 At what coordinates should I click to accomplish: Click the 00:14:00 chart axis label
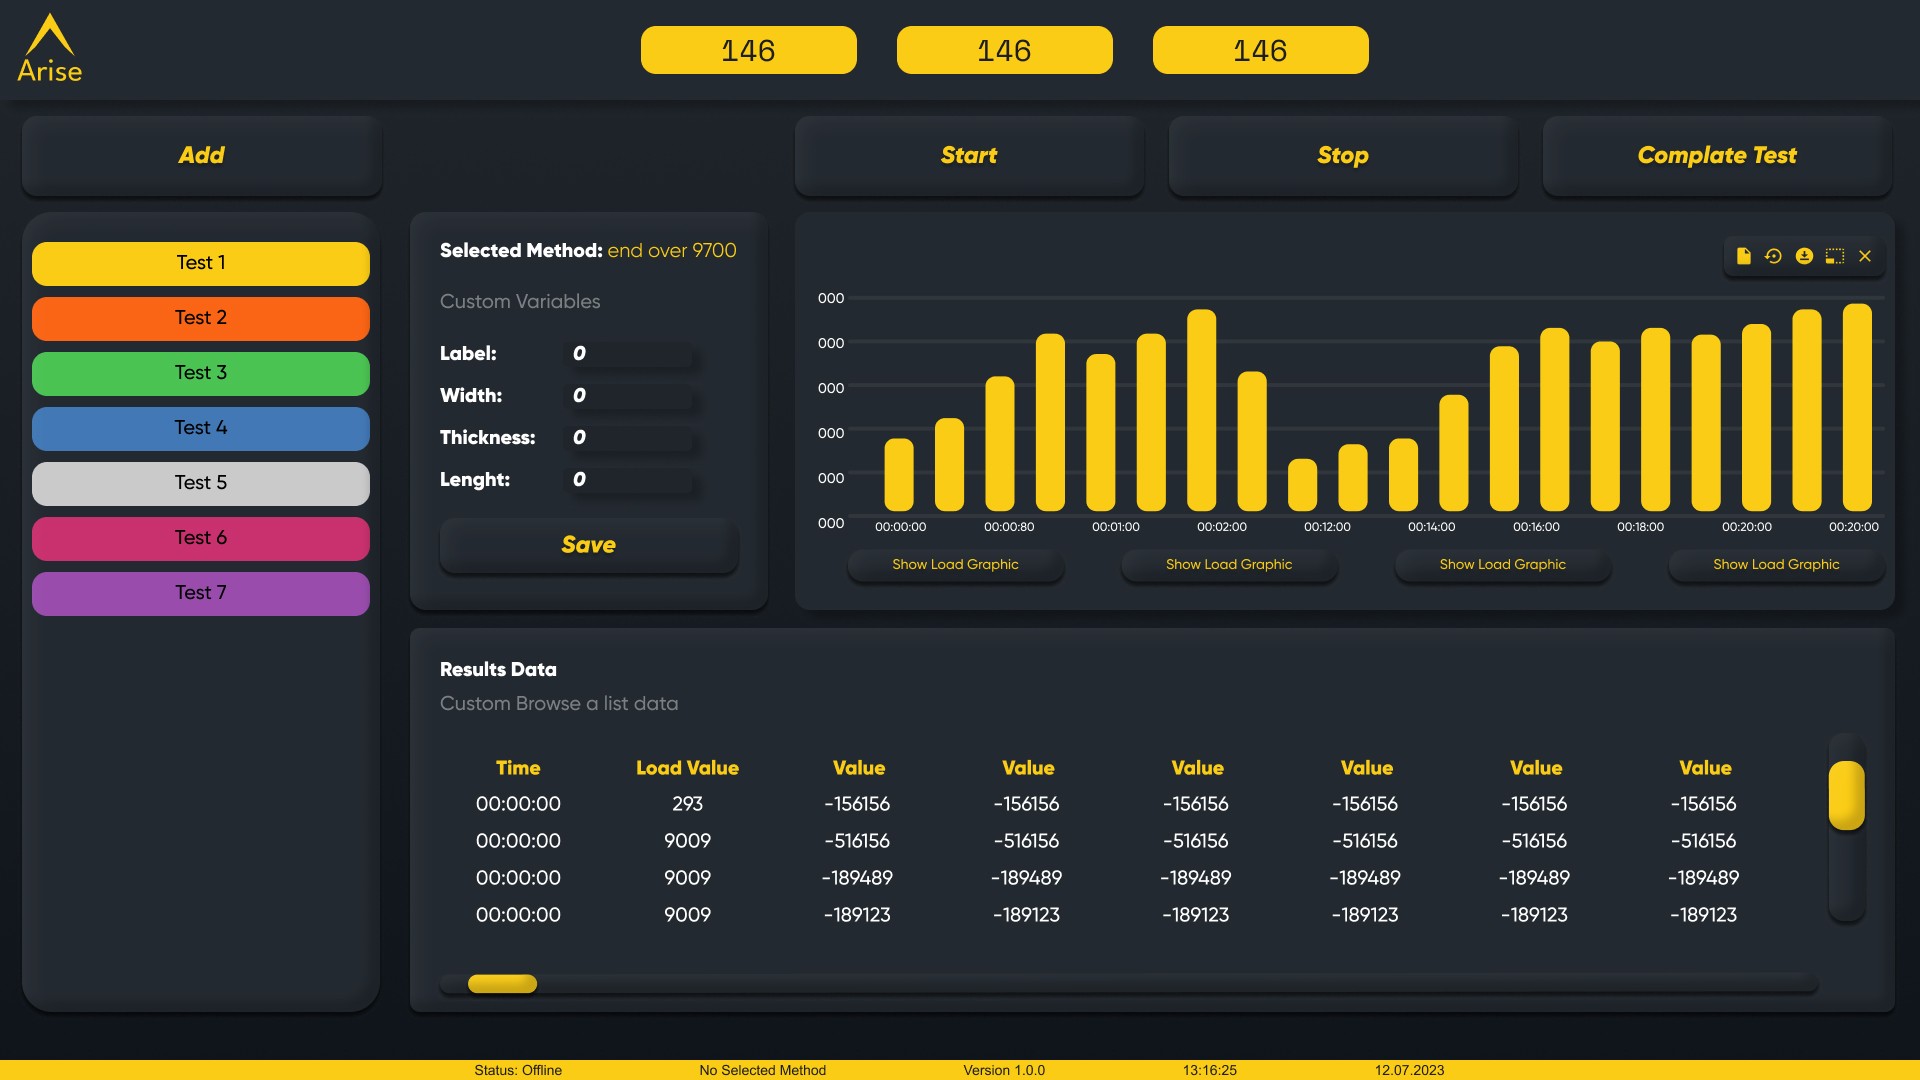[1432, 527]
